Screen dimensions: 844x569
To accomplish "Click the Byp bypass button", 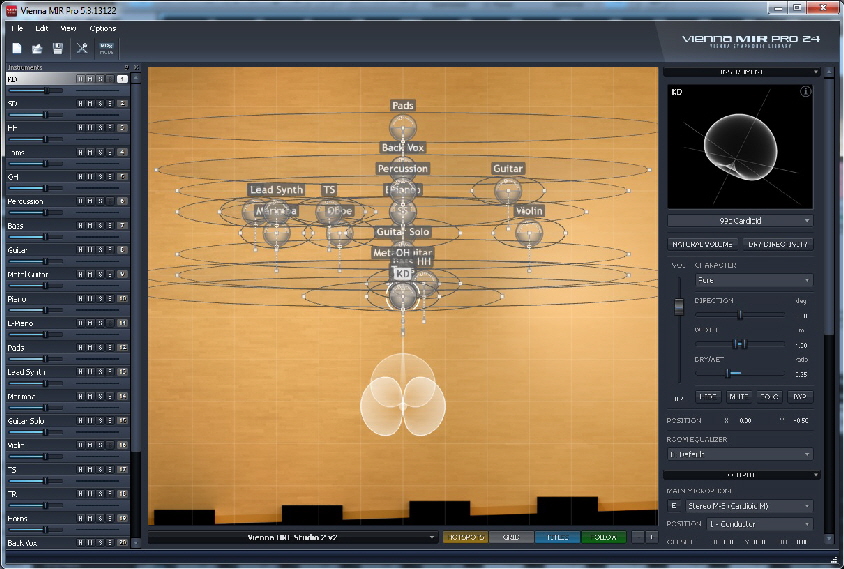I will (800, 397).
